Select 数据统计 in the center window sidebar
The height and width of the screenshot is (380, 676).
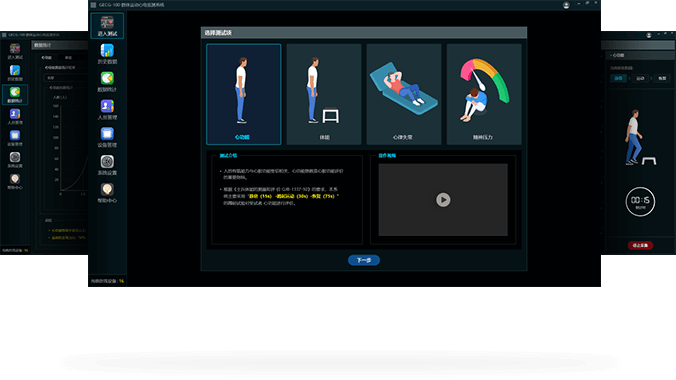coord(107,82)
